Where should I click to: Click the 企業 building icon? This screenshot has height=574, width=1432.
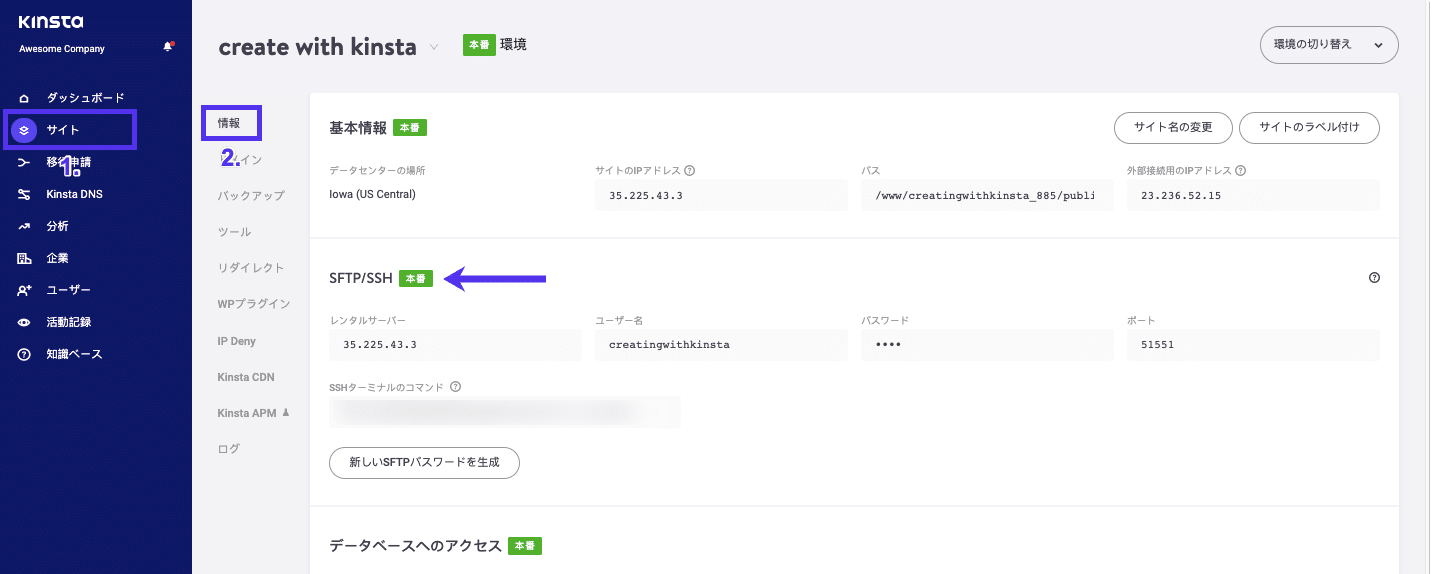24,258
